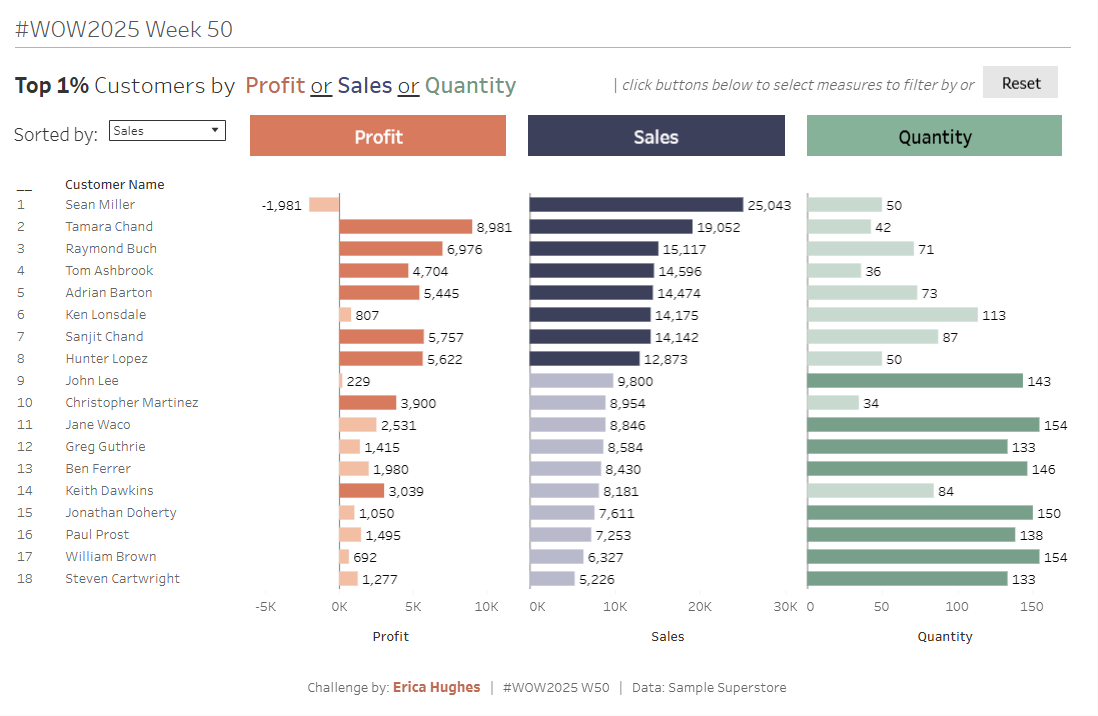The width and height of the screenshot is (1098, 716).
Task: Click John Lee's sales bar
Action: point(571,381)
